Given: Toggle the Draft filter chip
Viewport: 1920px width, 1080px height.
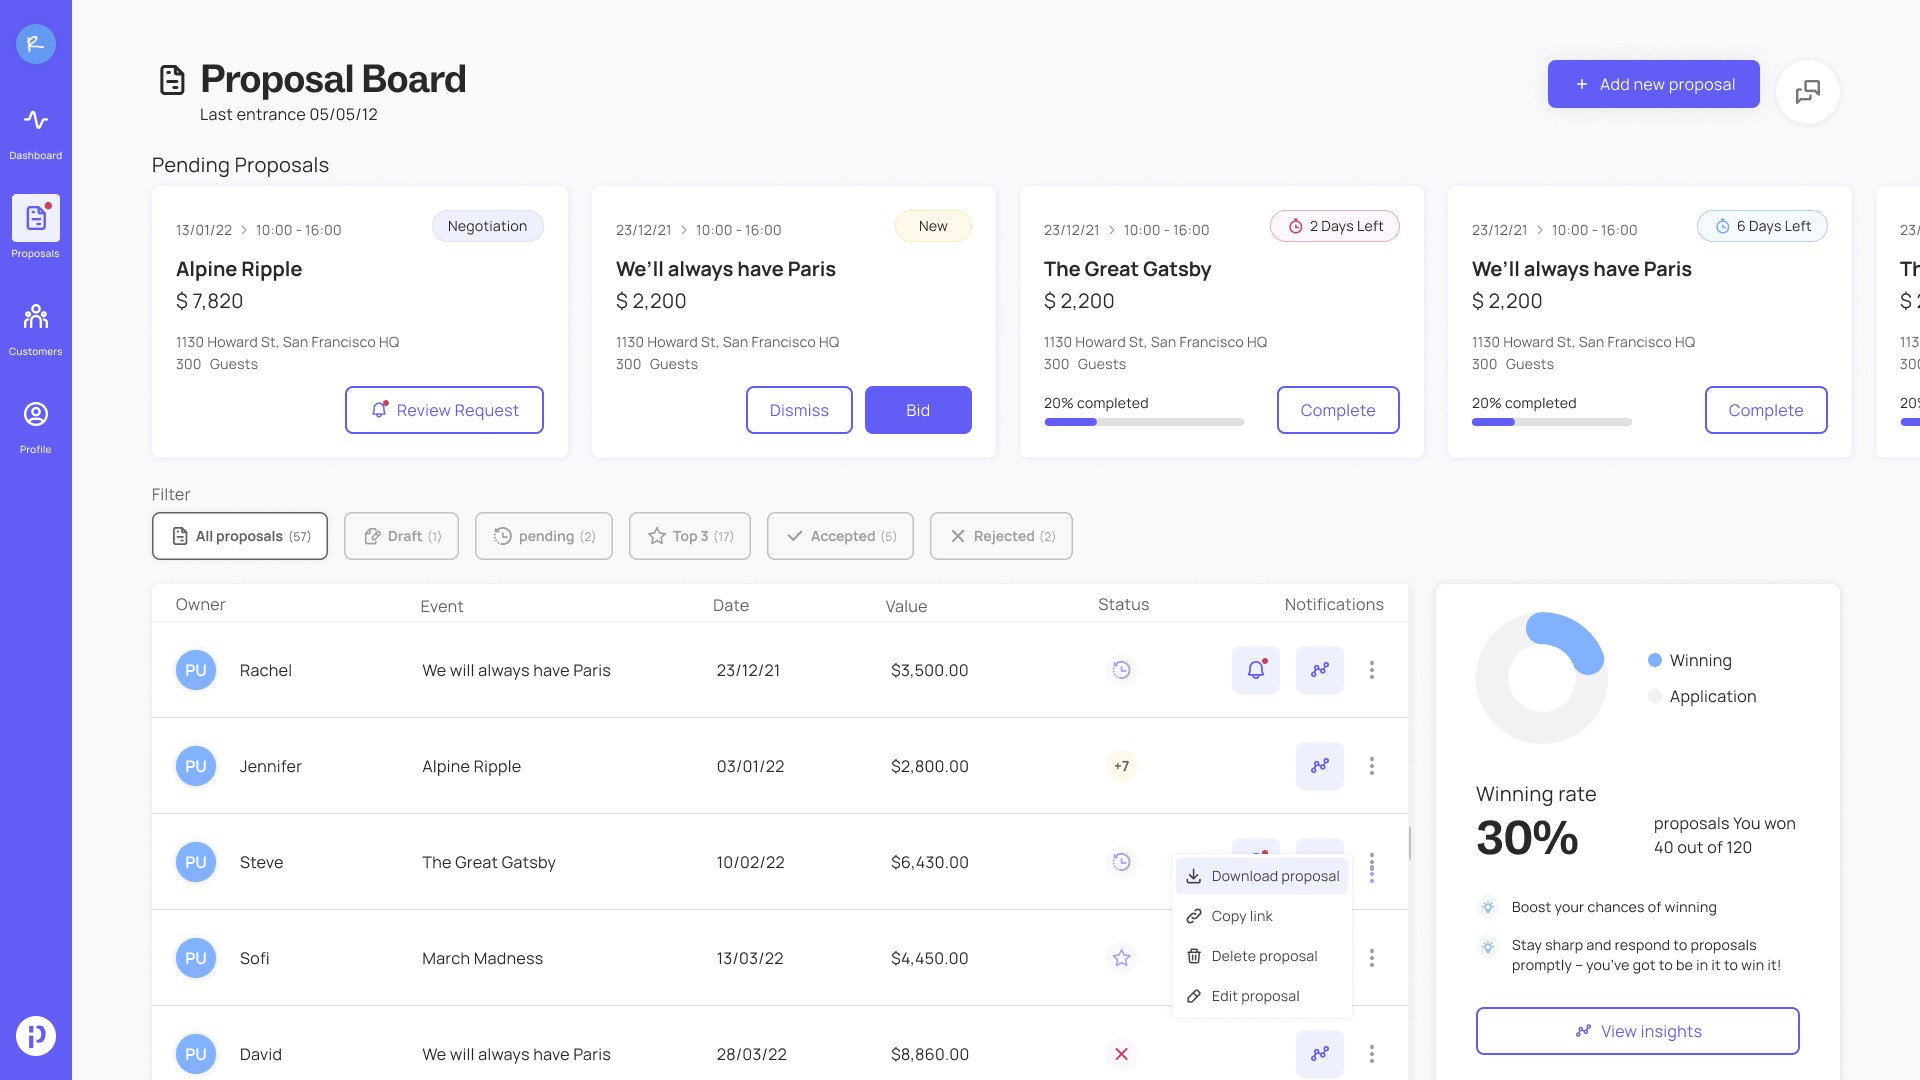Looking at the screenshot, I should [x=401, y=536].
